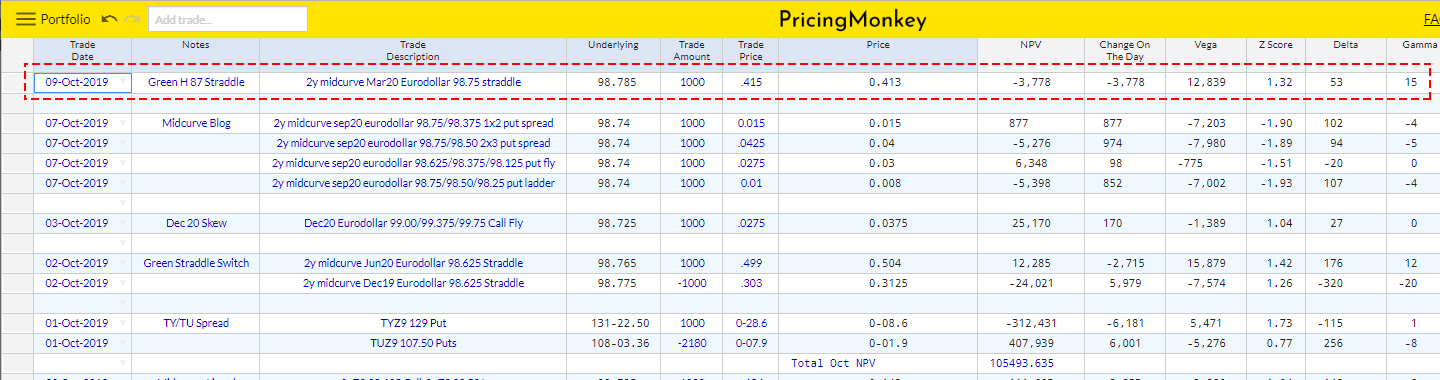Click the 407,939 NPV cell

click(1030, 343)
